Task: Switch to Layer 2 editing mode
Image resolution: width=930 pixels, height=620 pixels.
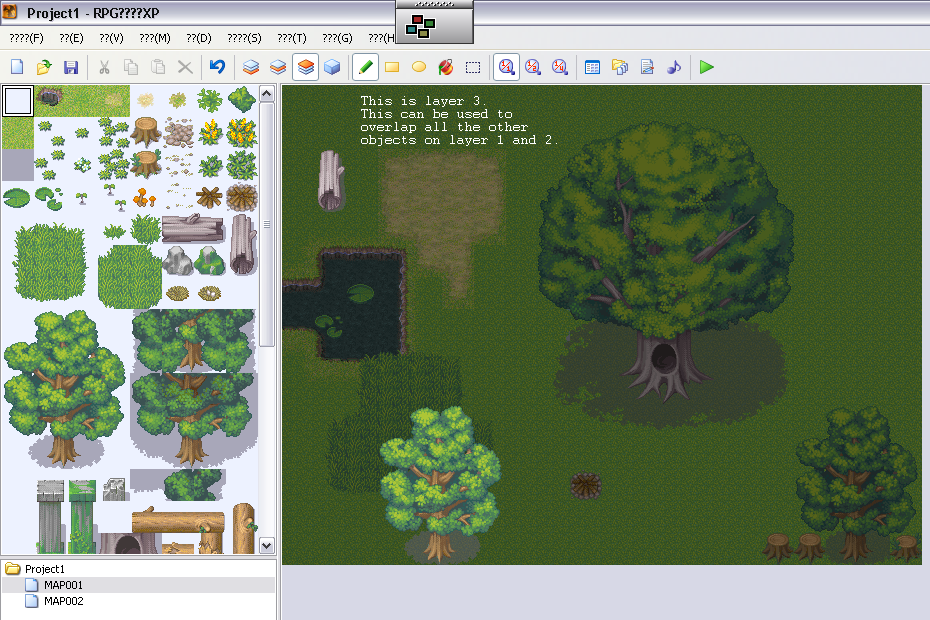Action: [278, 67]
